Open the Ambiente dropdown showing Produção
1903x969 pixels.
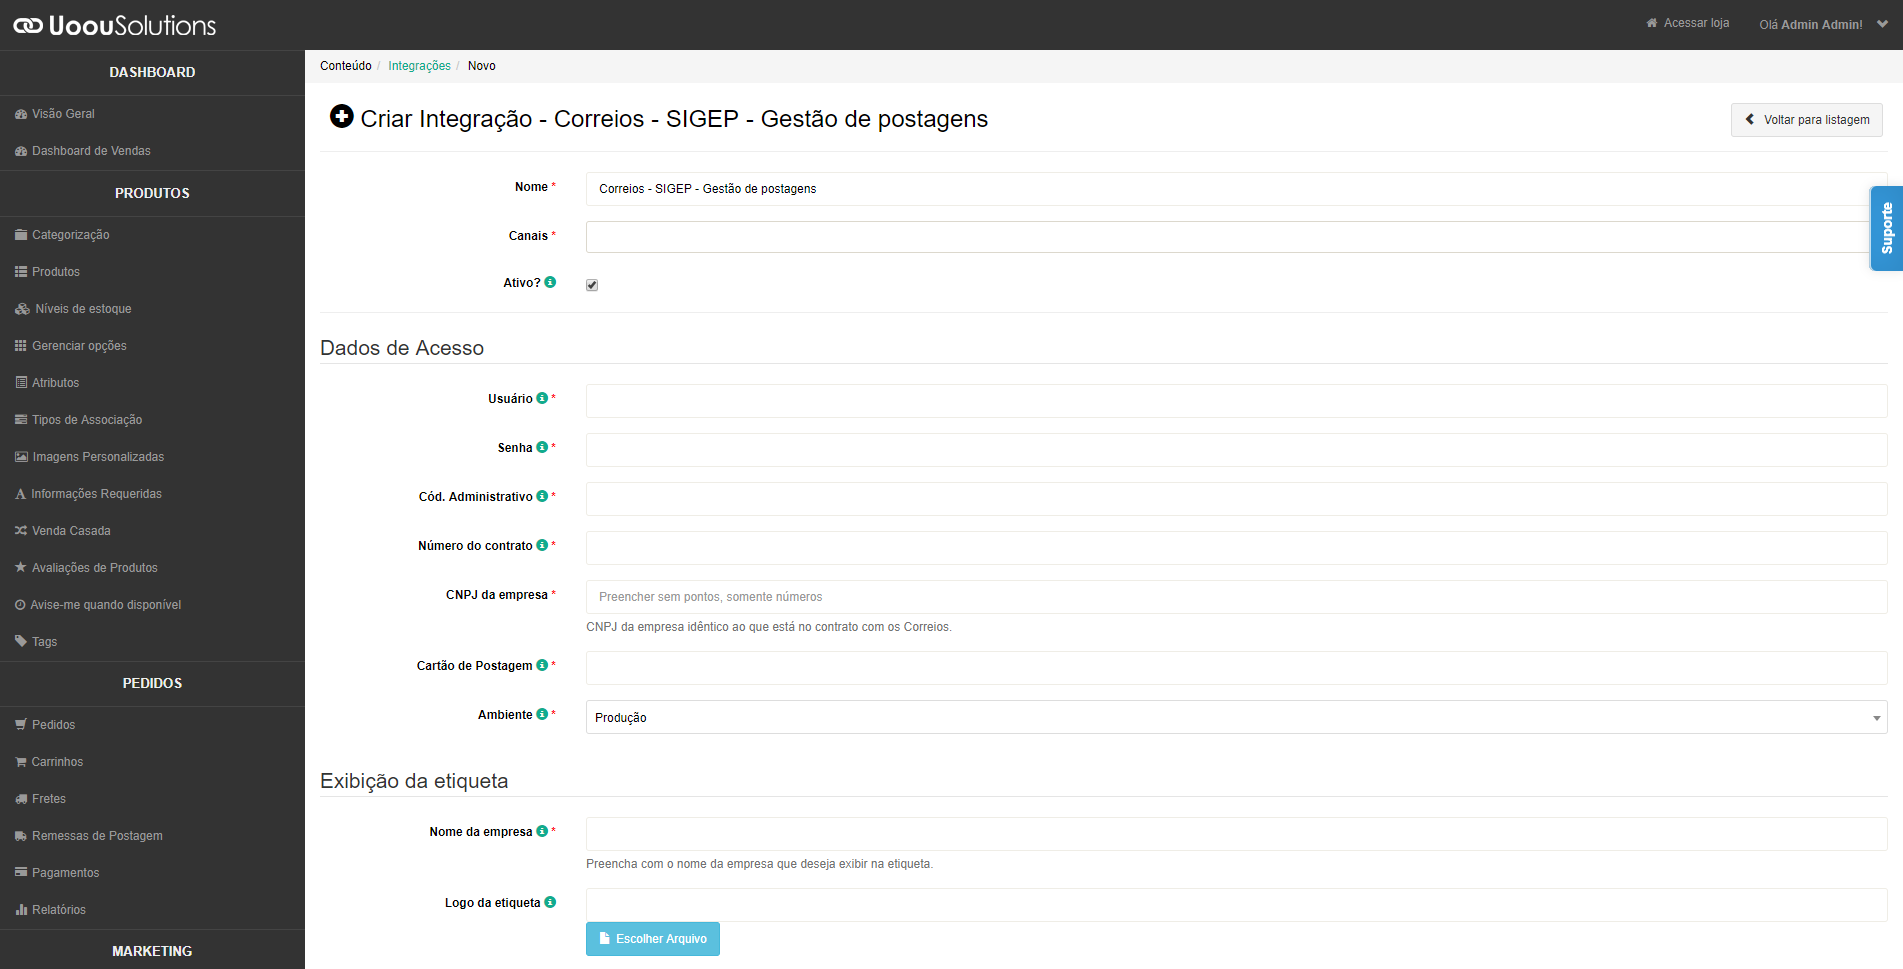tap(1236, 717)
